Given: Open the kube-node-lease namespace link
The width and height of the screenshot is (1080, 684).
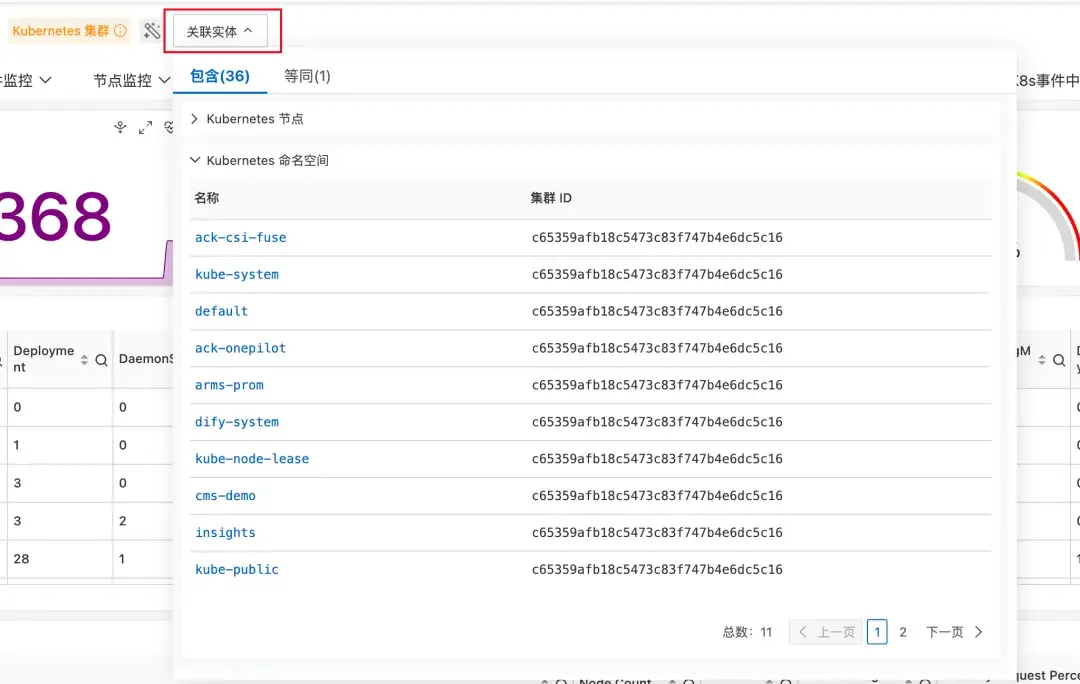Looking at the screenshot, I should (252, 459).
